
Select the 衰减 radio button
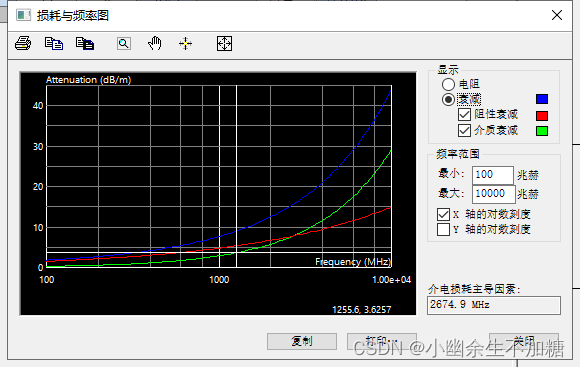pos(448,100)
